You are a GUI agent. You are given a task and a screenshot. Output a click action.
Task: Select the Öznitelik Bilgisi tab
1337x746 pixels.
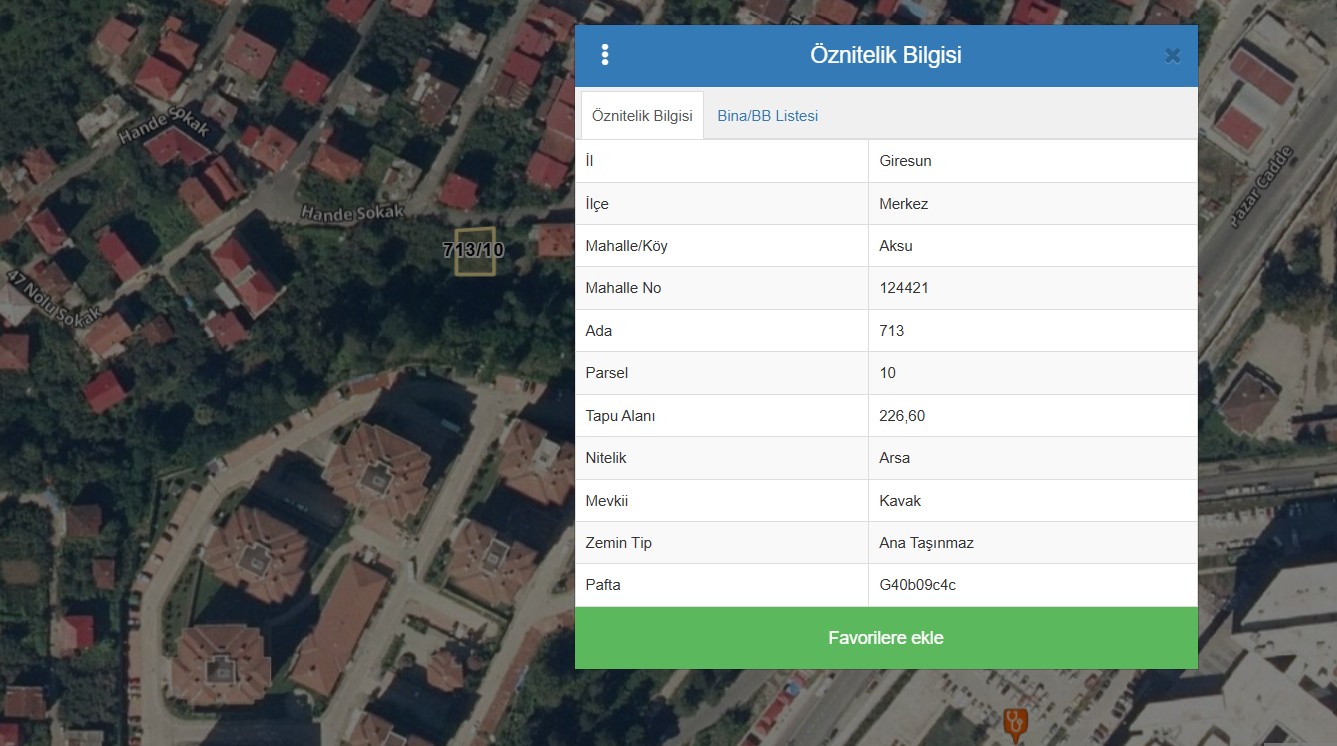pyautogui.click(x=642, y=116)
